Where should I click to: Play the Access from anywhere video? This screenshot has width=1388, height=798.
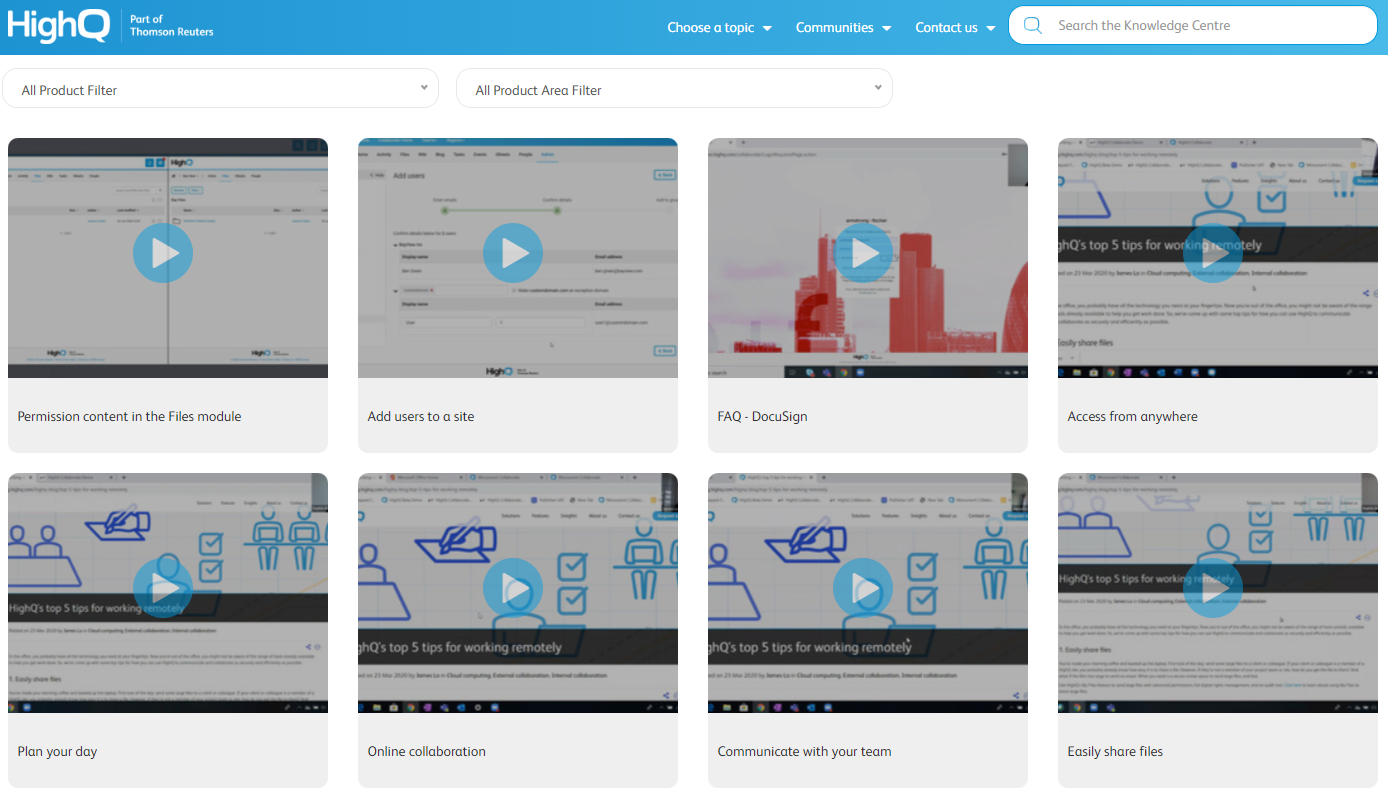pos(1213,253)
